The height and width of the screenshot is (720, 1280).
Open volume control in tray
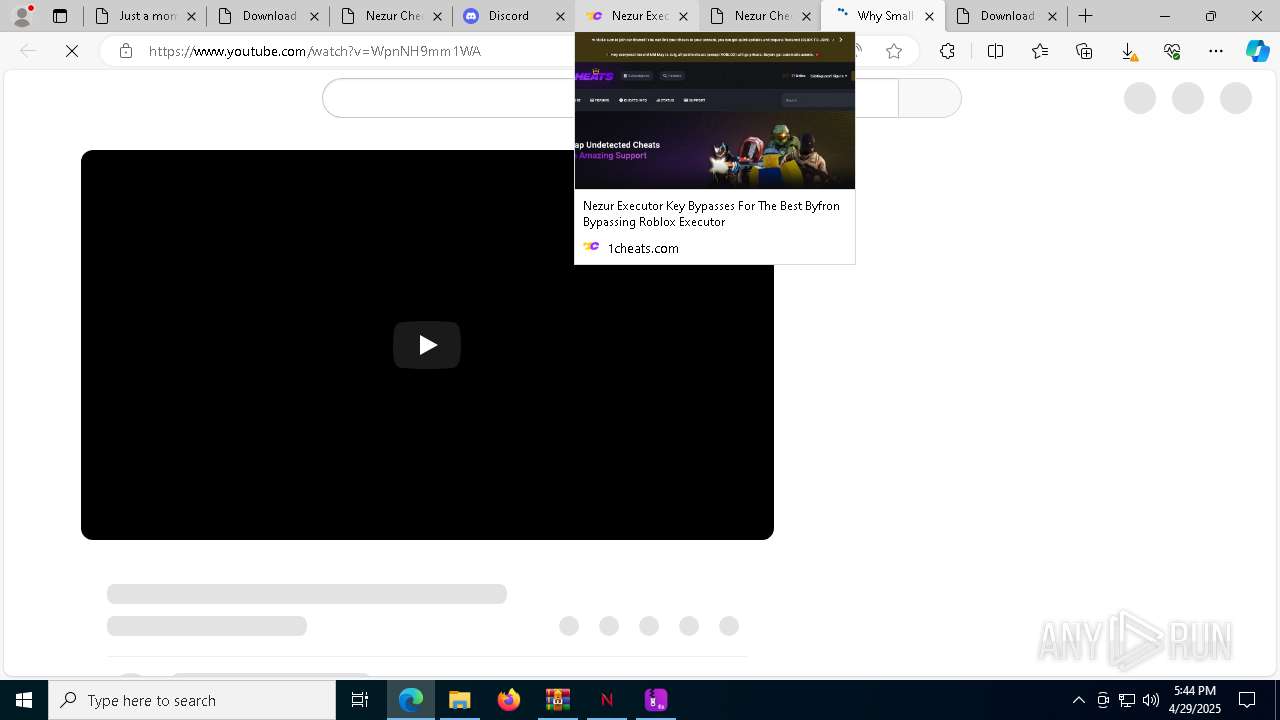[1151, 700]
